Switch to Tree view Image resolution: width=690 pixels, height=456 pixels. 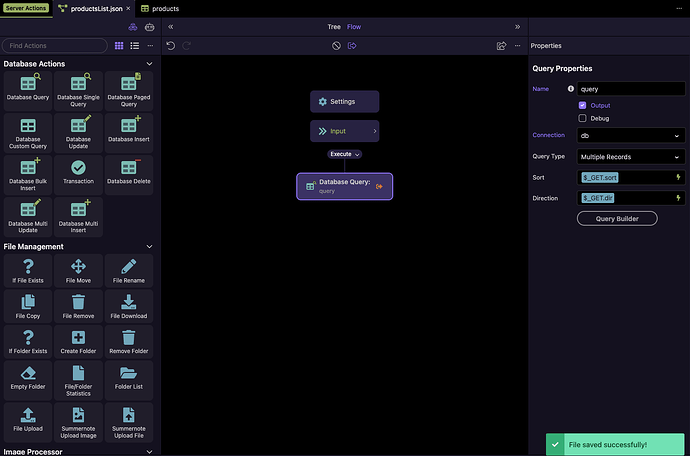click(x=334, y=27)
